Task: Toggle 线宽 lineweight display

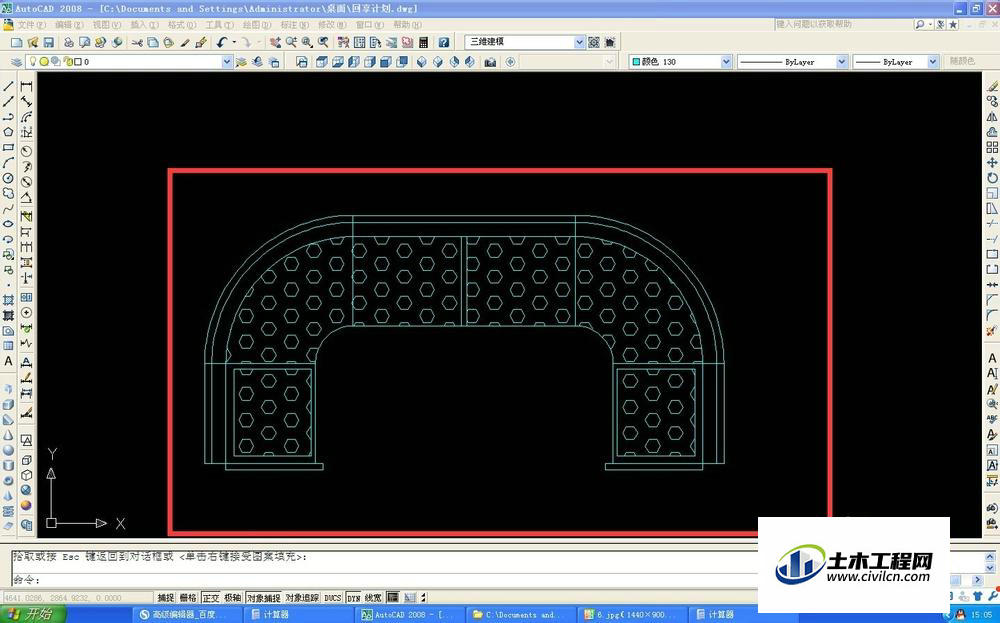Action: 373,597
